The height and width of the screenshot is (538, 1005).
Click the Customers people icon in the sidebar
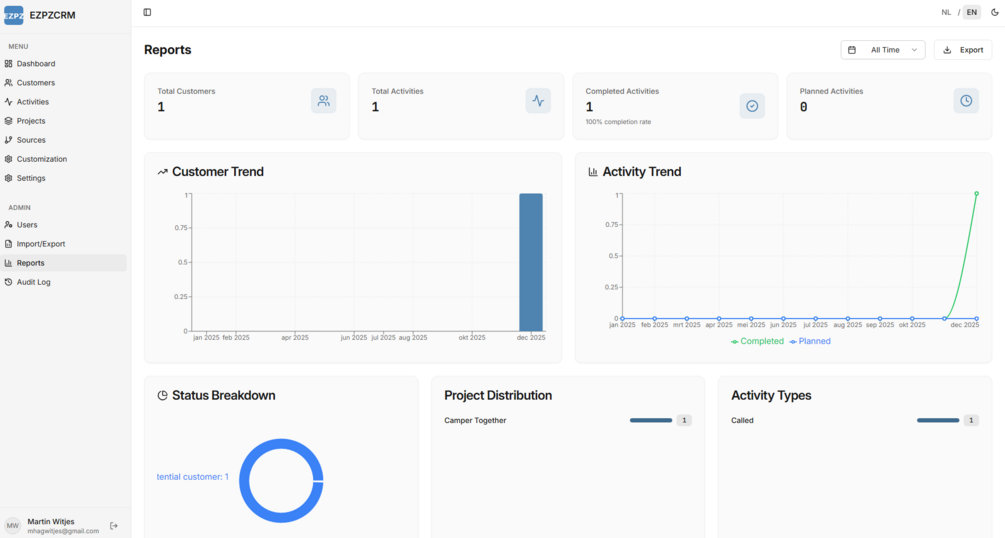(8, 83)
